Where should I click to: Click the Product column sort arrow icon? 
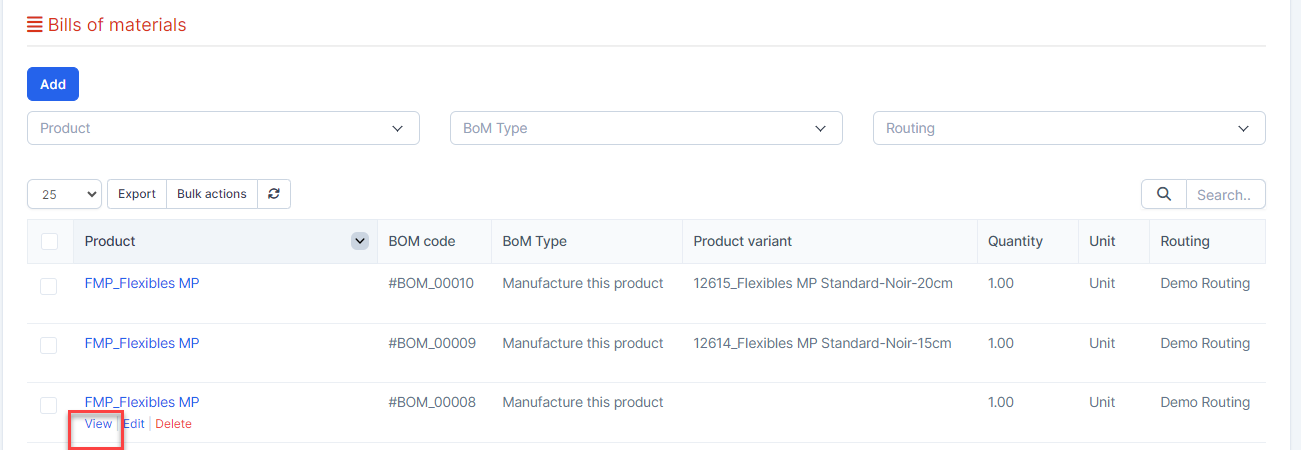pyautogui.click(x=360, y=241)
